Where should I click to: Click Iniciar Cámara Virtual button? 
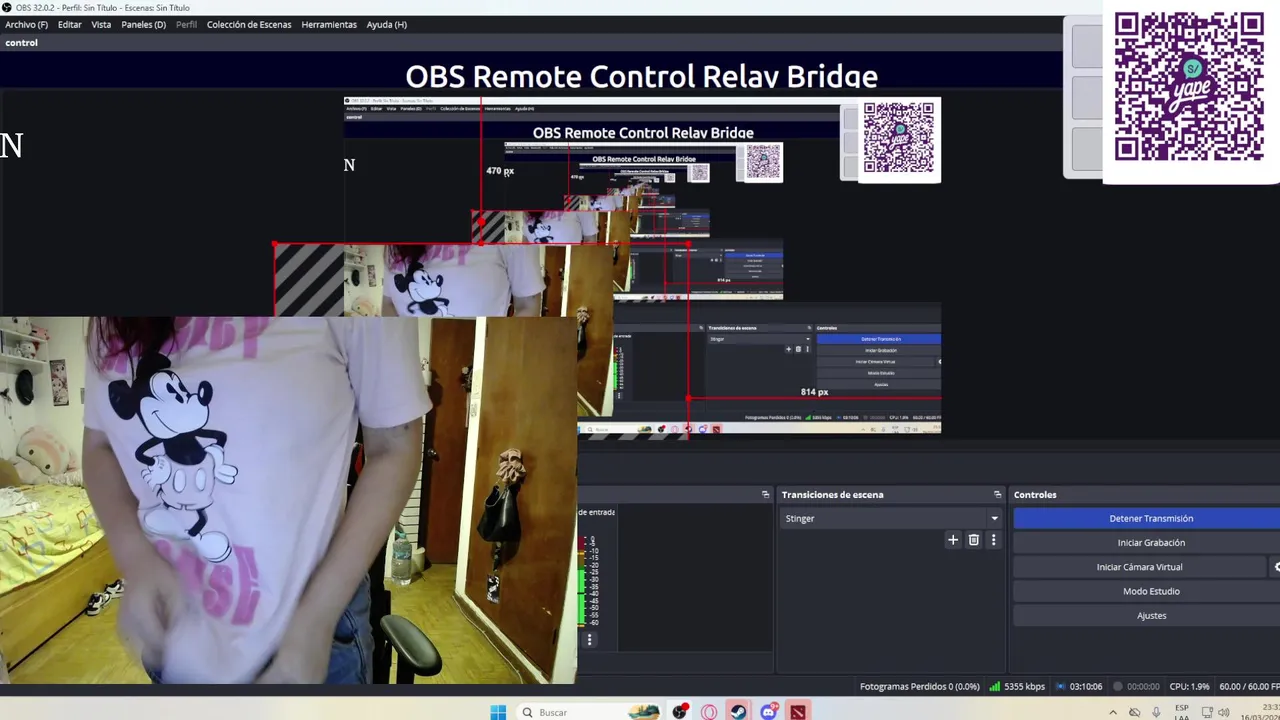click(1139, 567)
